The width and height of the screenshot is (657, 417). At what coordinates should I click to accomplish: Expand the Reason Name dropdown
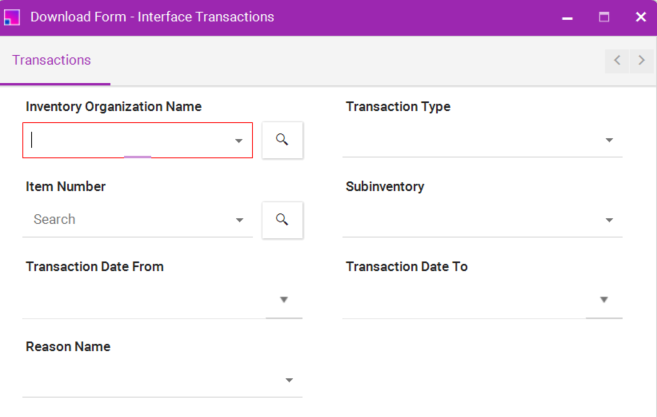(289, 380)
